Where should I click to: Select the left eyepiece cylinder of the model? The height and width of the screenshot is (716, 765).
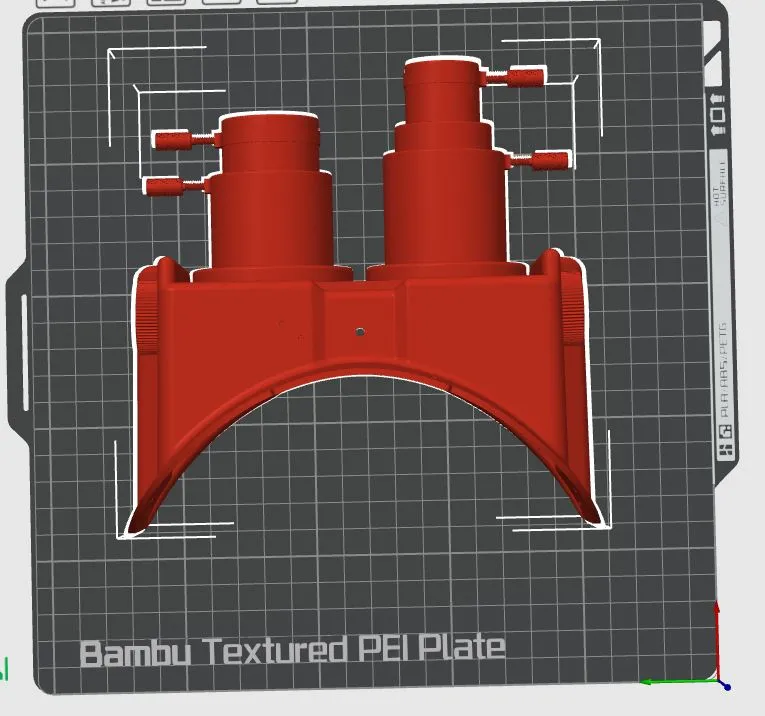point(271,195)
